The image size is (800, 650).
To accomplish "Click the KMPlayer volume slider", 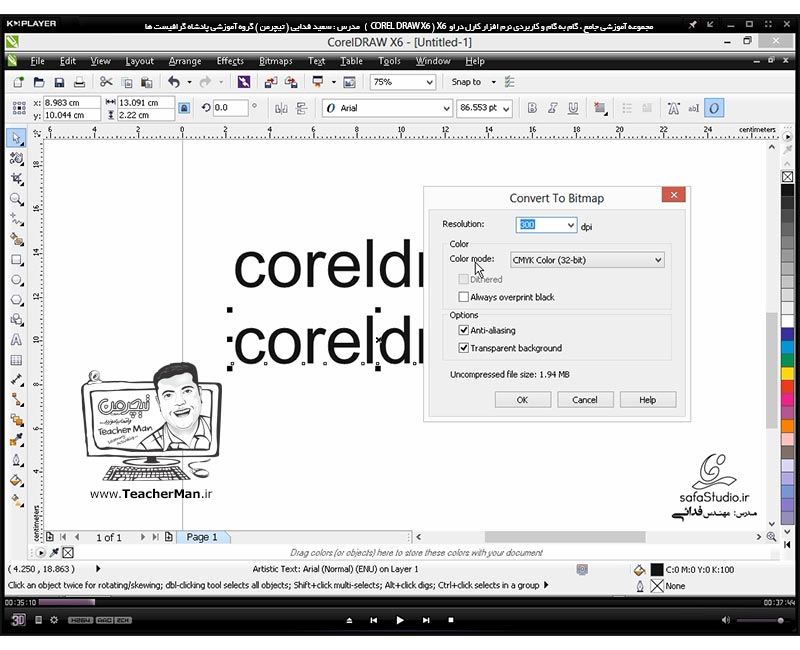I will 760,620.
